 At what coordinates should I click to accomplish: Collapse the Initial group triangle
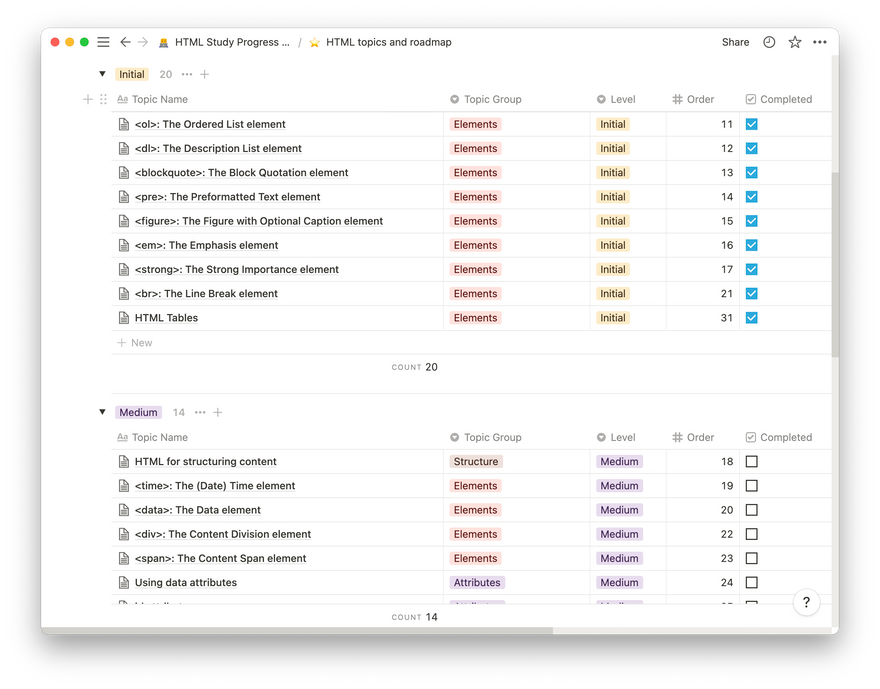pos(102,74)
